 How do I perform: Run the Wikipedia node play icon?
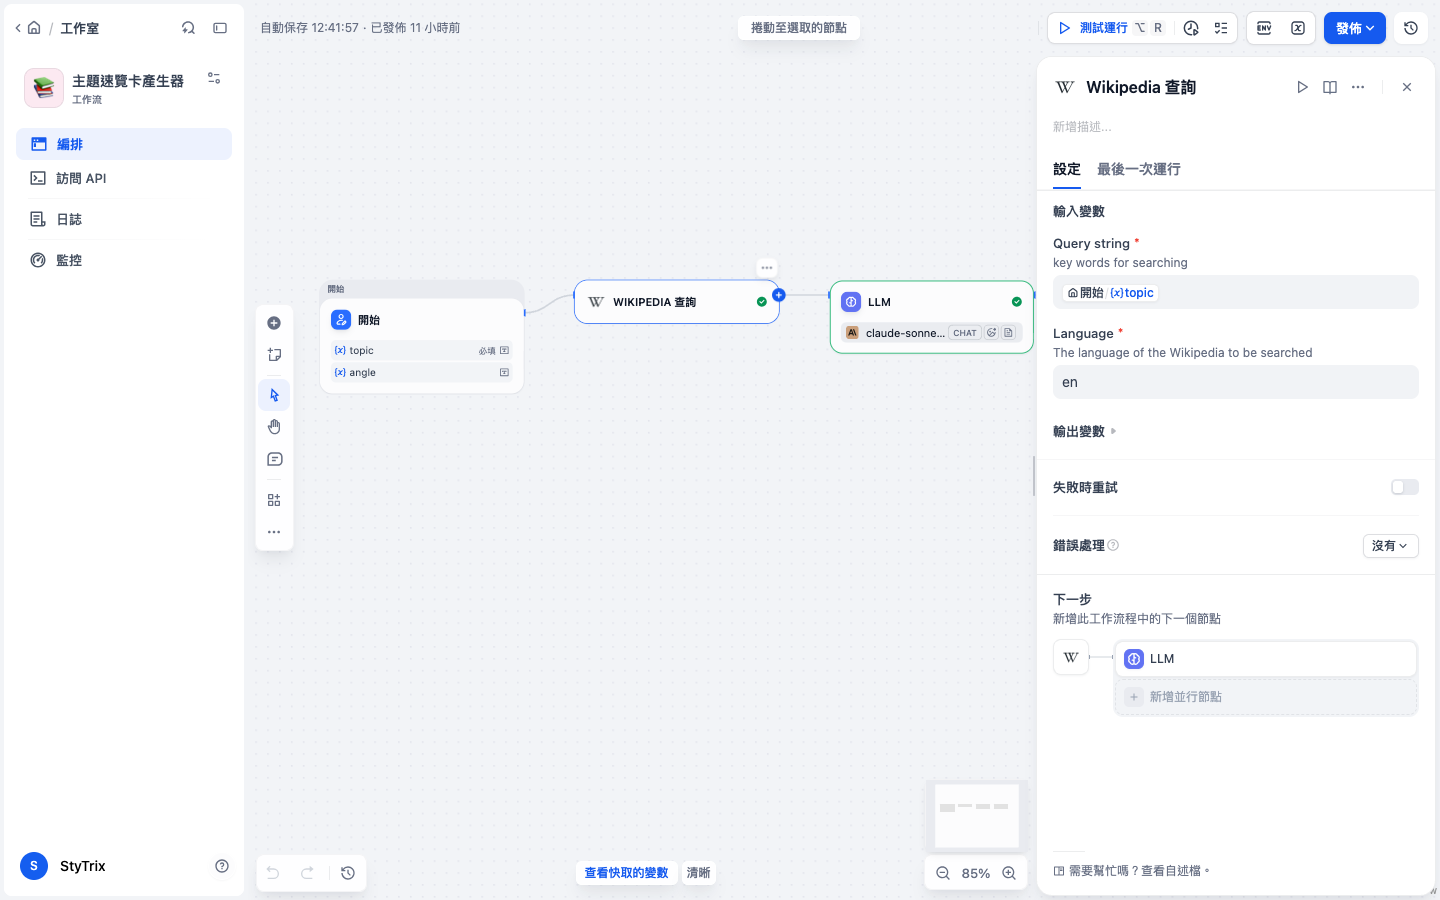[x=1302, y=87]
